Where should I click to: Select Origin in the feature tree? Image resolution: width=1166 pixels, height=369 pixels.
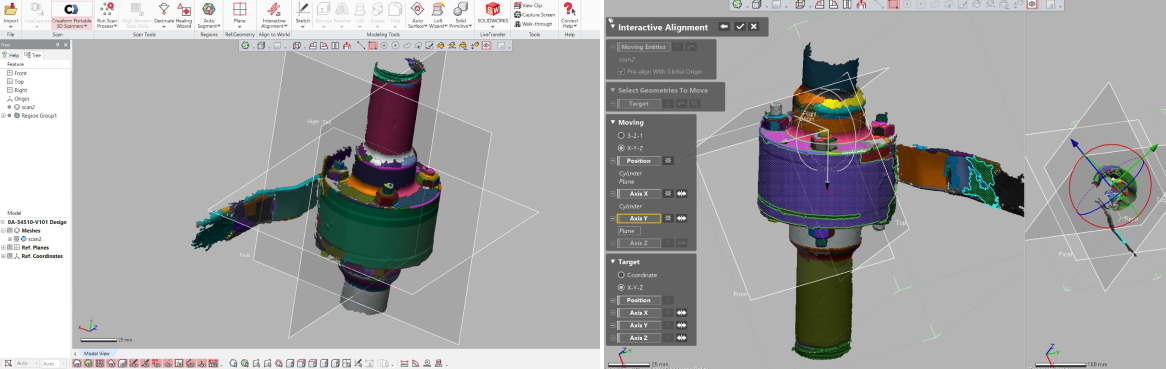(18, 98)
